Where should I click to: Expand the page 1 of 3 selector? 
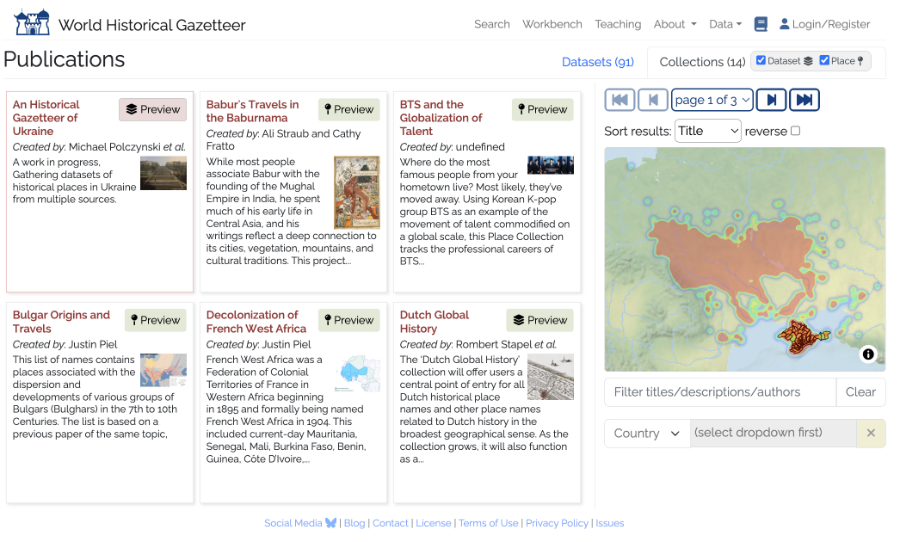coord(711,100)
